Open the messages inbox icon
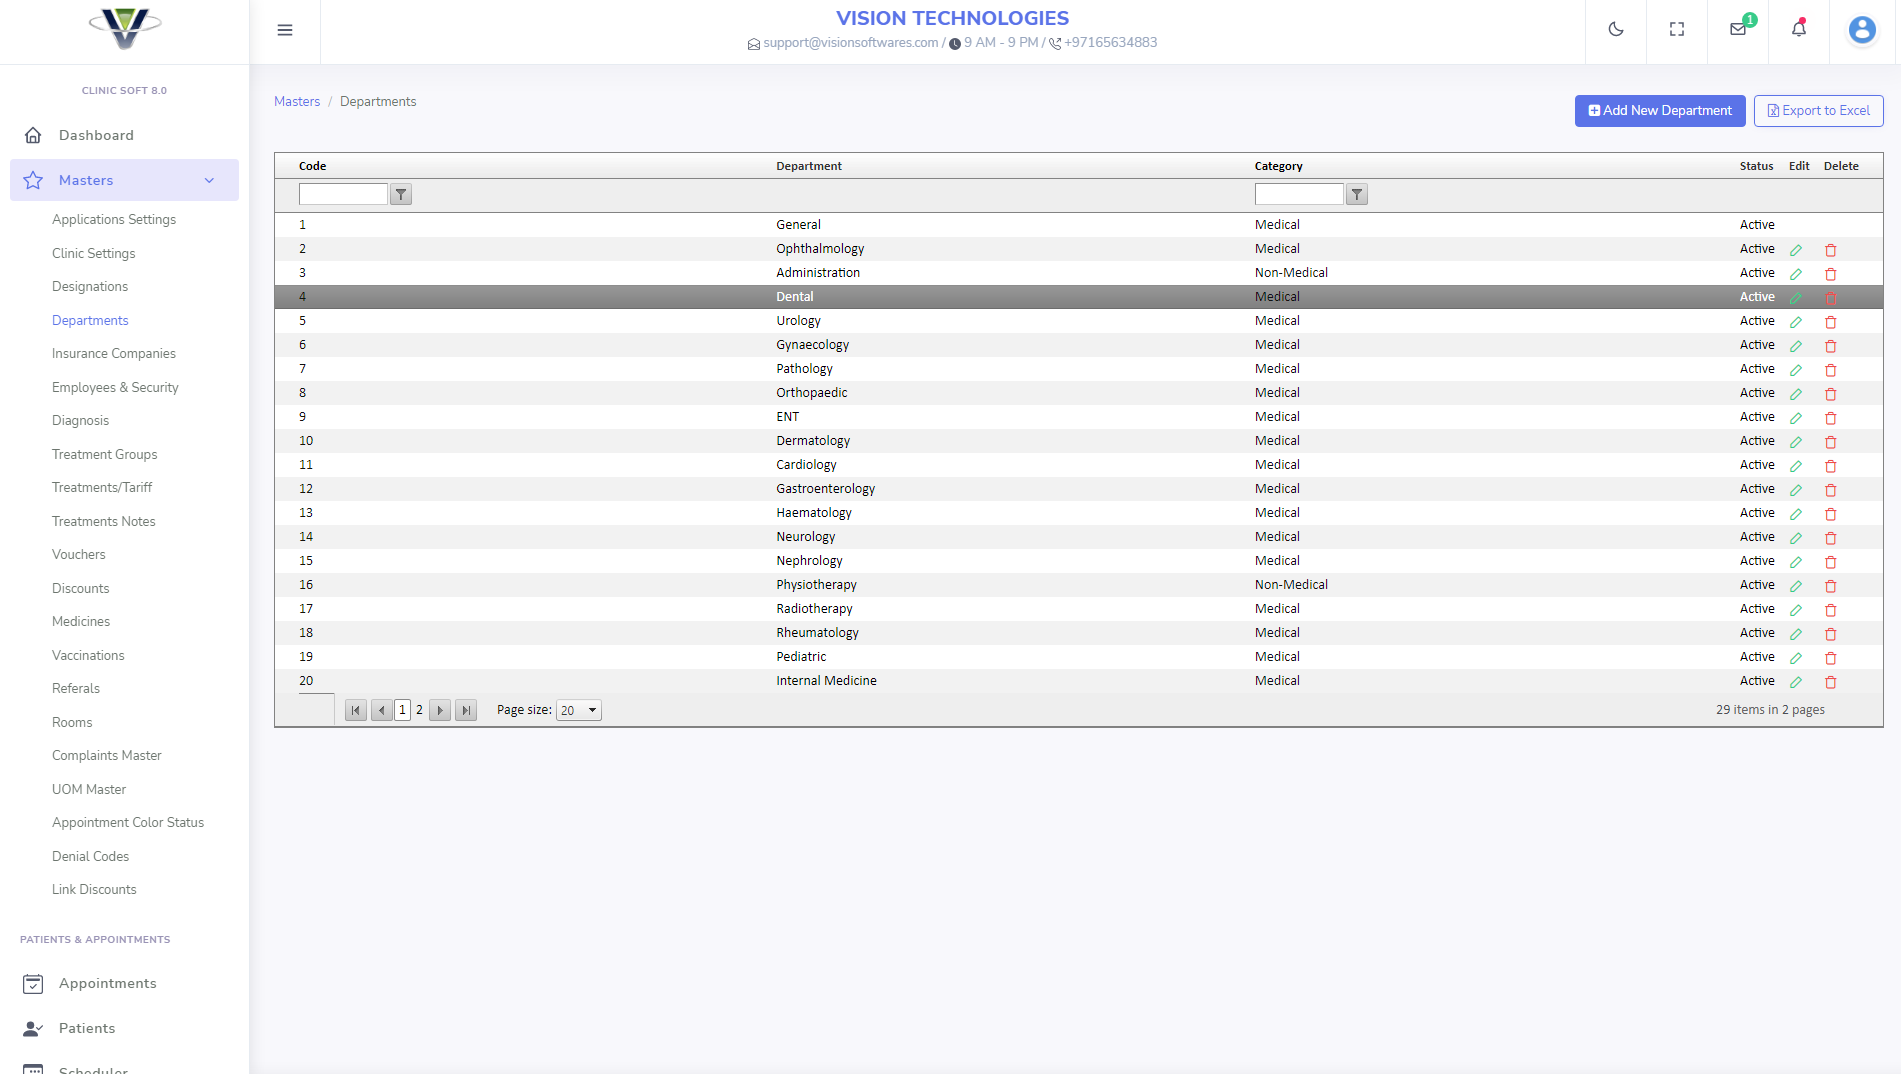 pos(1737,30)
